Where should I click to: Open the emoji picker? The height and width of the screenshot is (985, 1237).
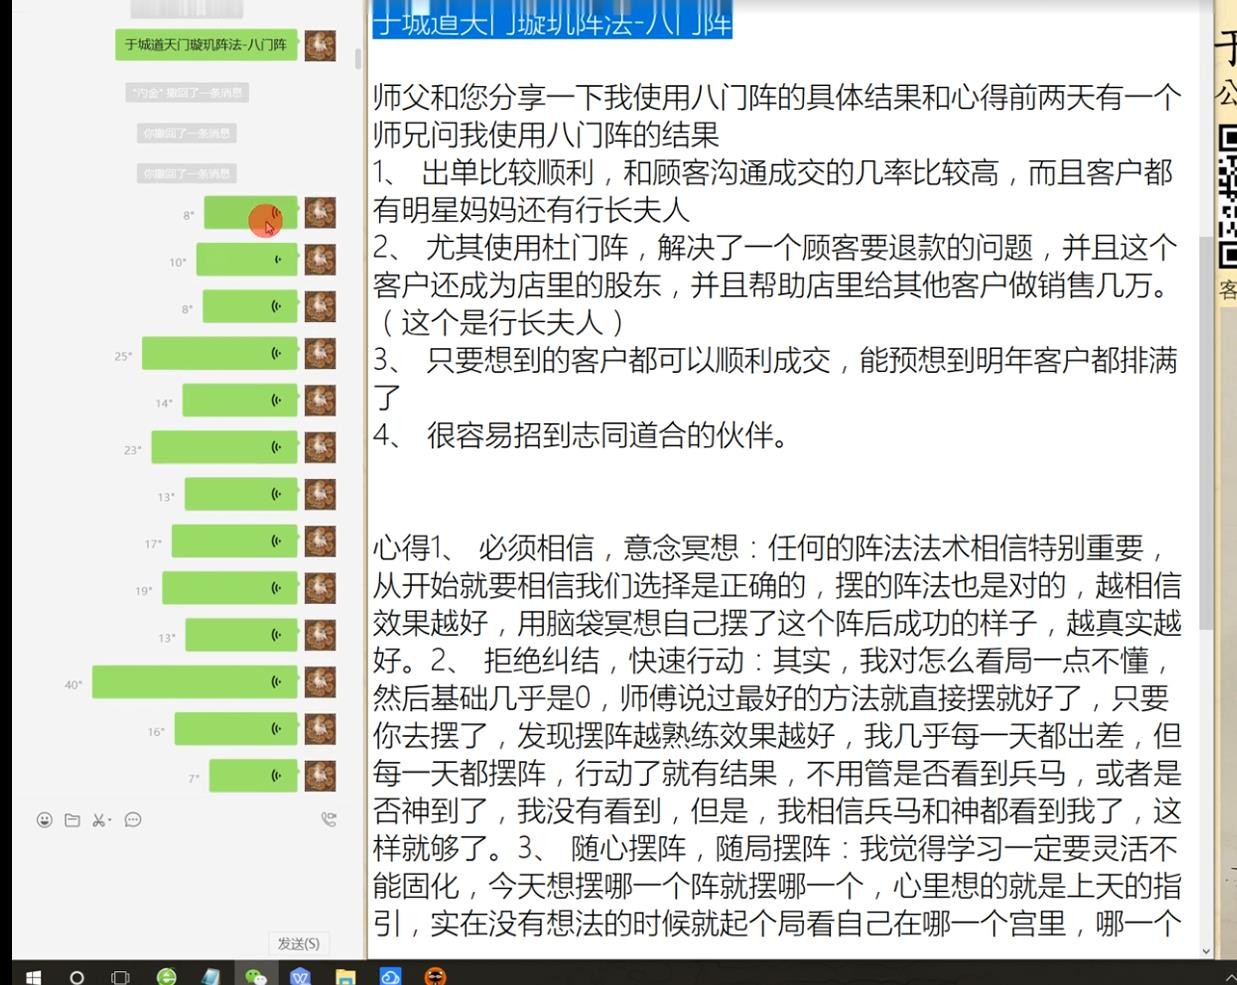pyautogui.click(x=44, y=819)
